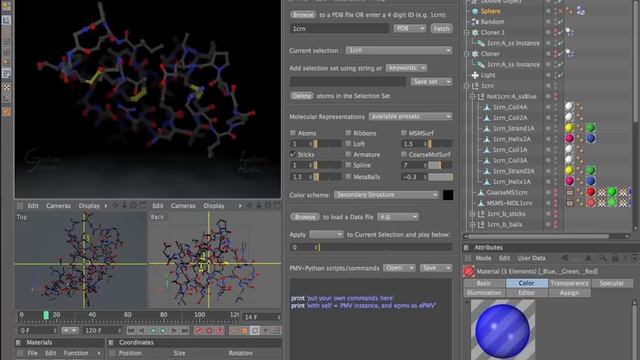Enable the MSMSurf checkbox
Viewport: 640px width, 360px height.
(404, 133)
